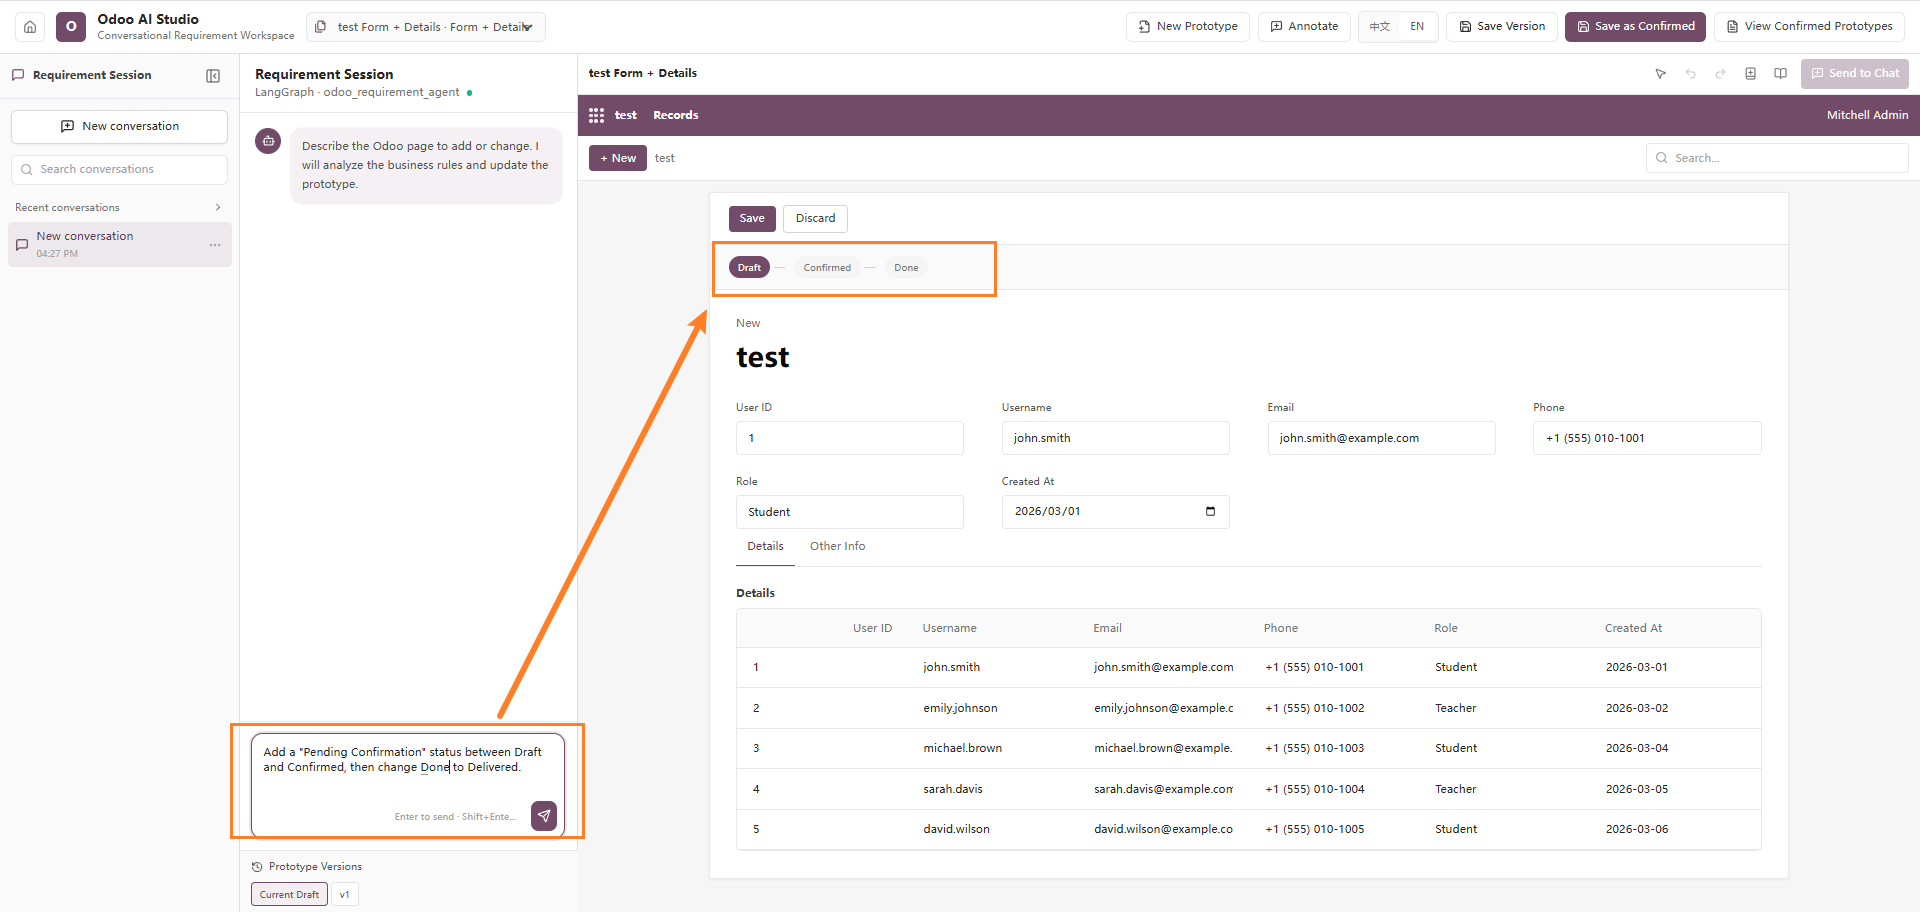Click Save as Confirmed button
This screenshot has width=1920, height=912.
click(x=1636, y=27)
